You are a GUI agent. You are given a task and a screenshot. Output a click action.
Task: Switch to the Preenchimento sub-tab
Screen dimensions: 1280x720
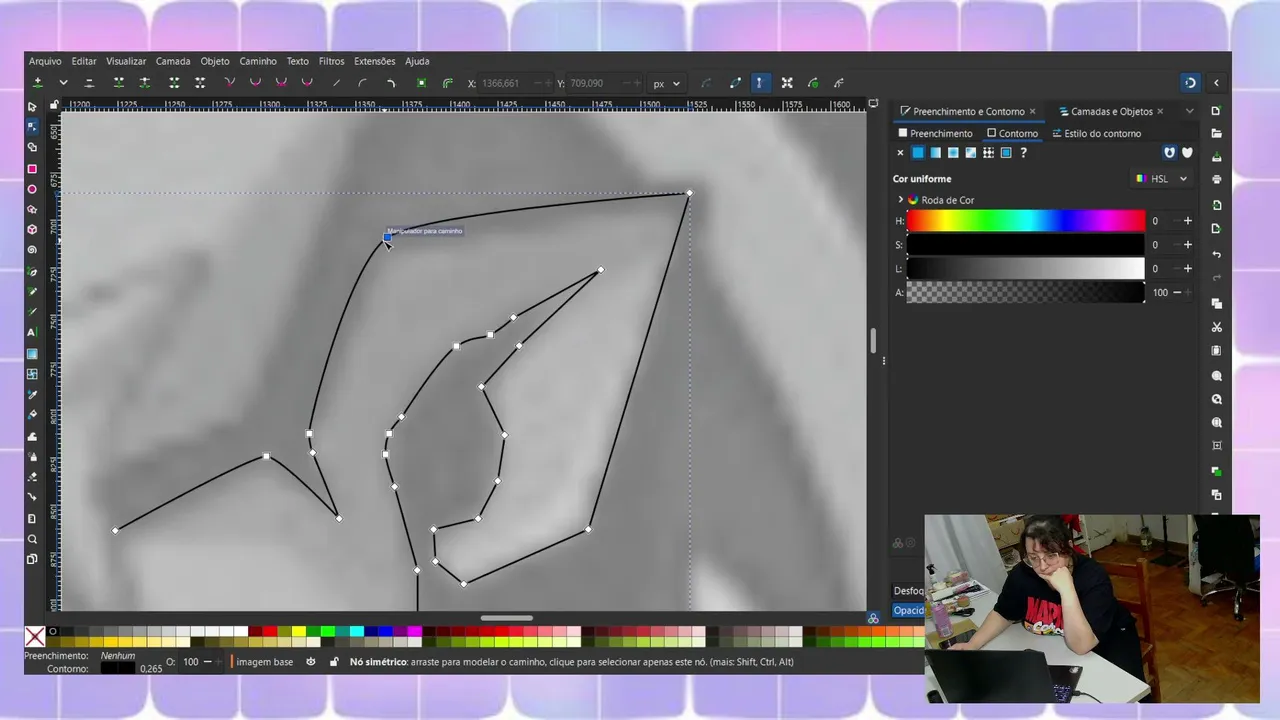[935, 133]
